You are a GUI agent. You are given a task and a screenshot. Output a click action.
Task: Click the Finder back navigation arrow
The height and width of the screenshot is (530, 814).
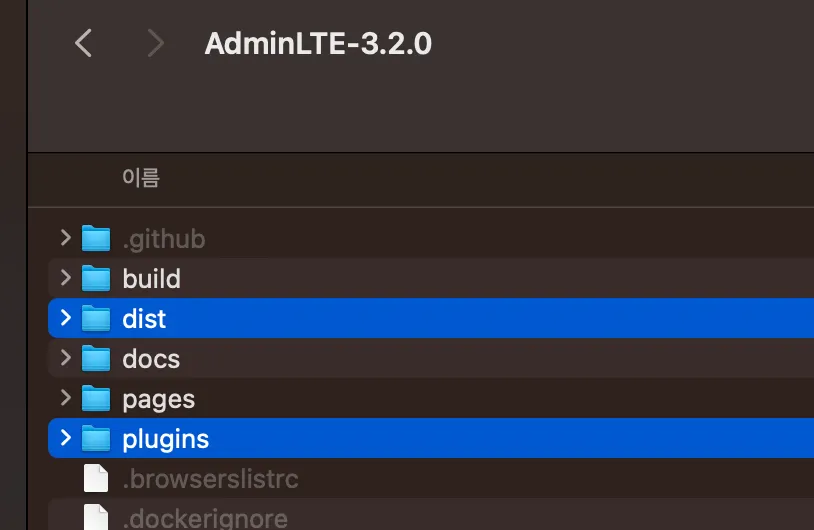click(x=84, y=43)
